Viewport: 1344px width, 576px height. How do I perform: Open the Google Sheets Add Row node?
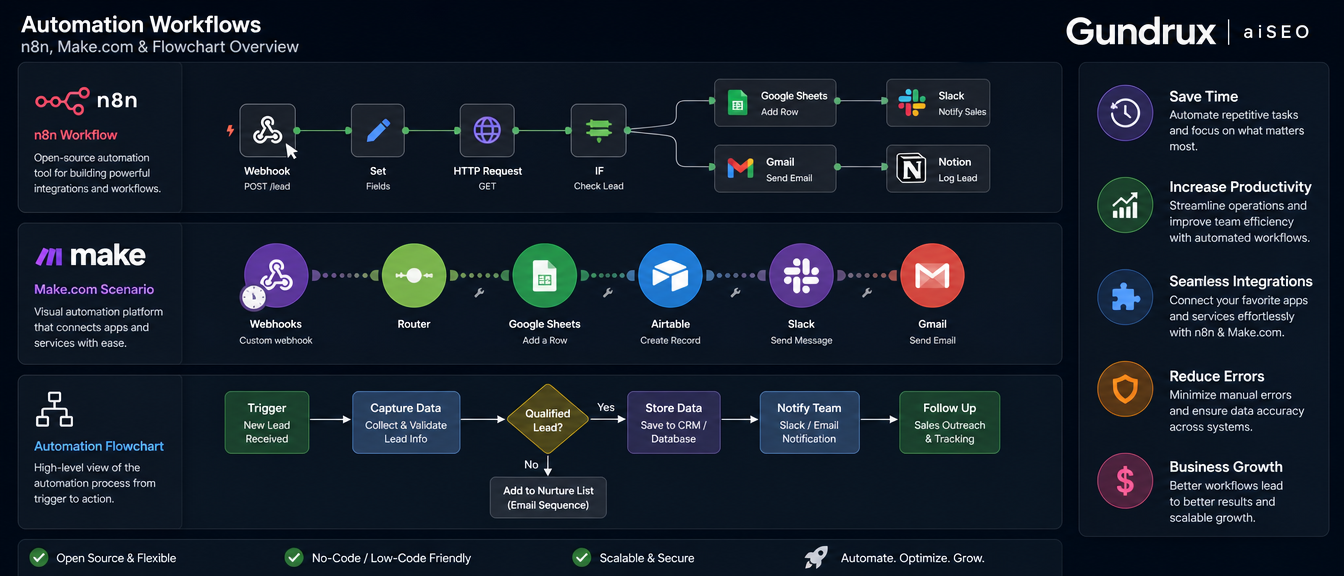tap(774, 103)
